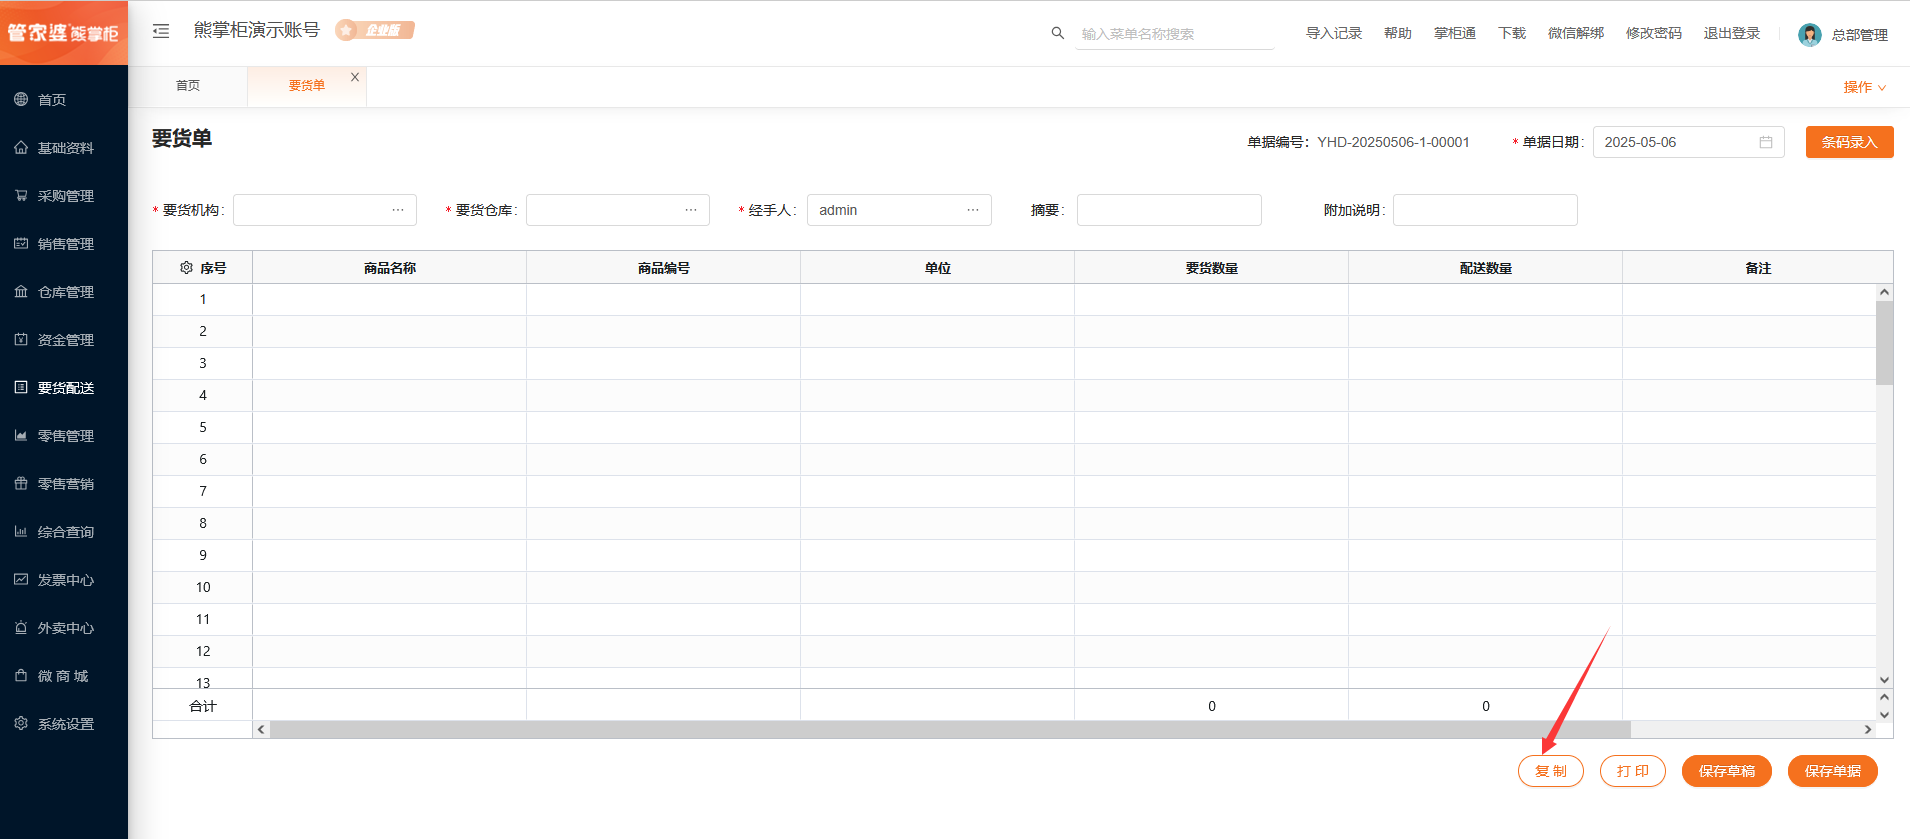Open 采购管理 in the sidebar
Viewport: 1910px width, 839px height.
[64, 196]
